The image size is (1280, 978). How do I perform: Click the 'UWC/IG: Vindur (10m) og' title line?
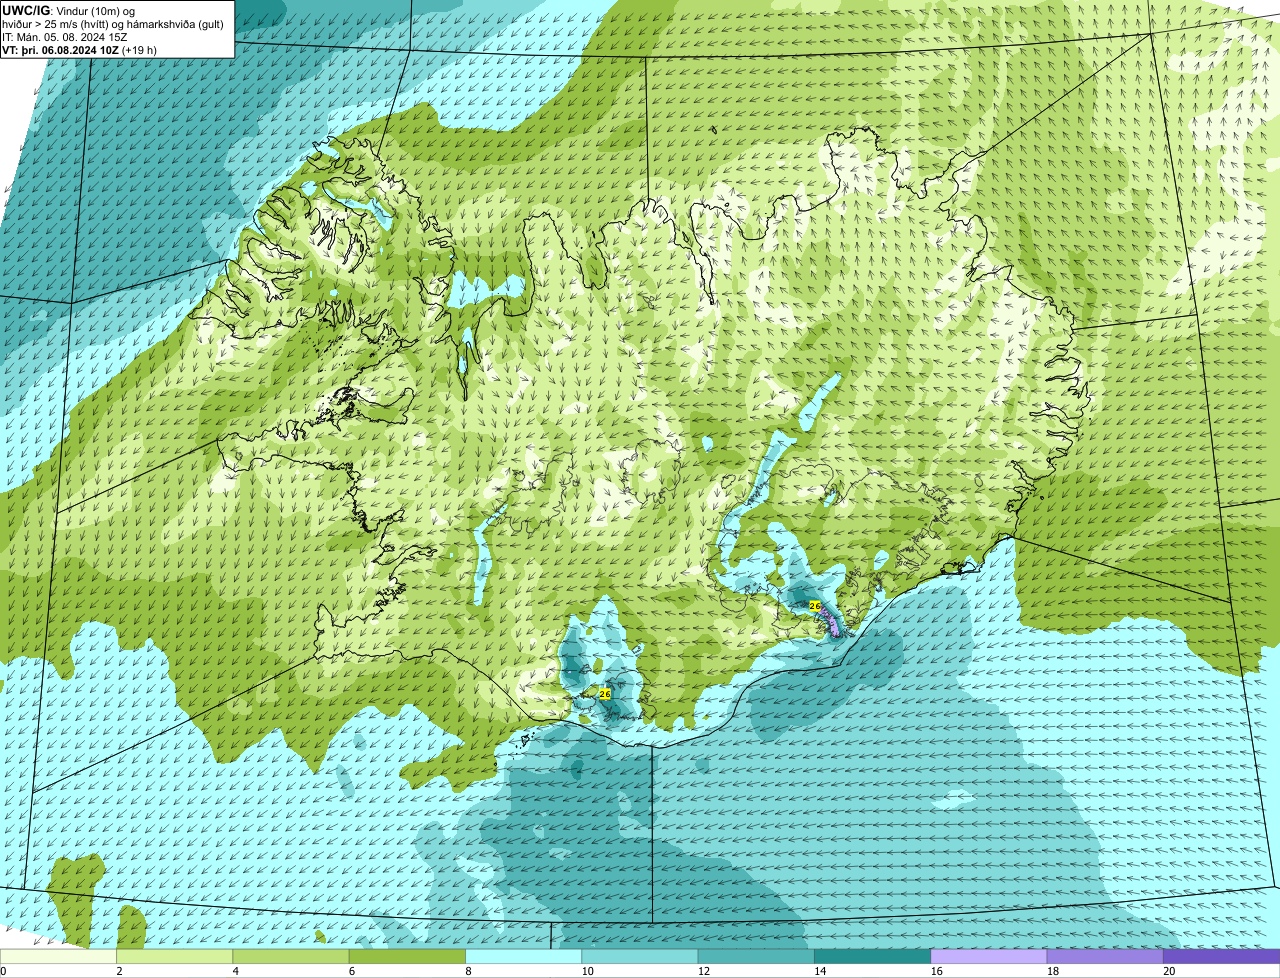point(69,10)
